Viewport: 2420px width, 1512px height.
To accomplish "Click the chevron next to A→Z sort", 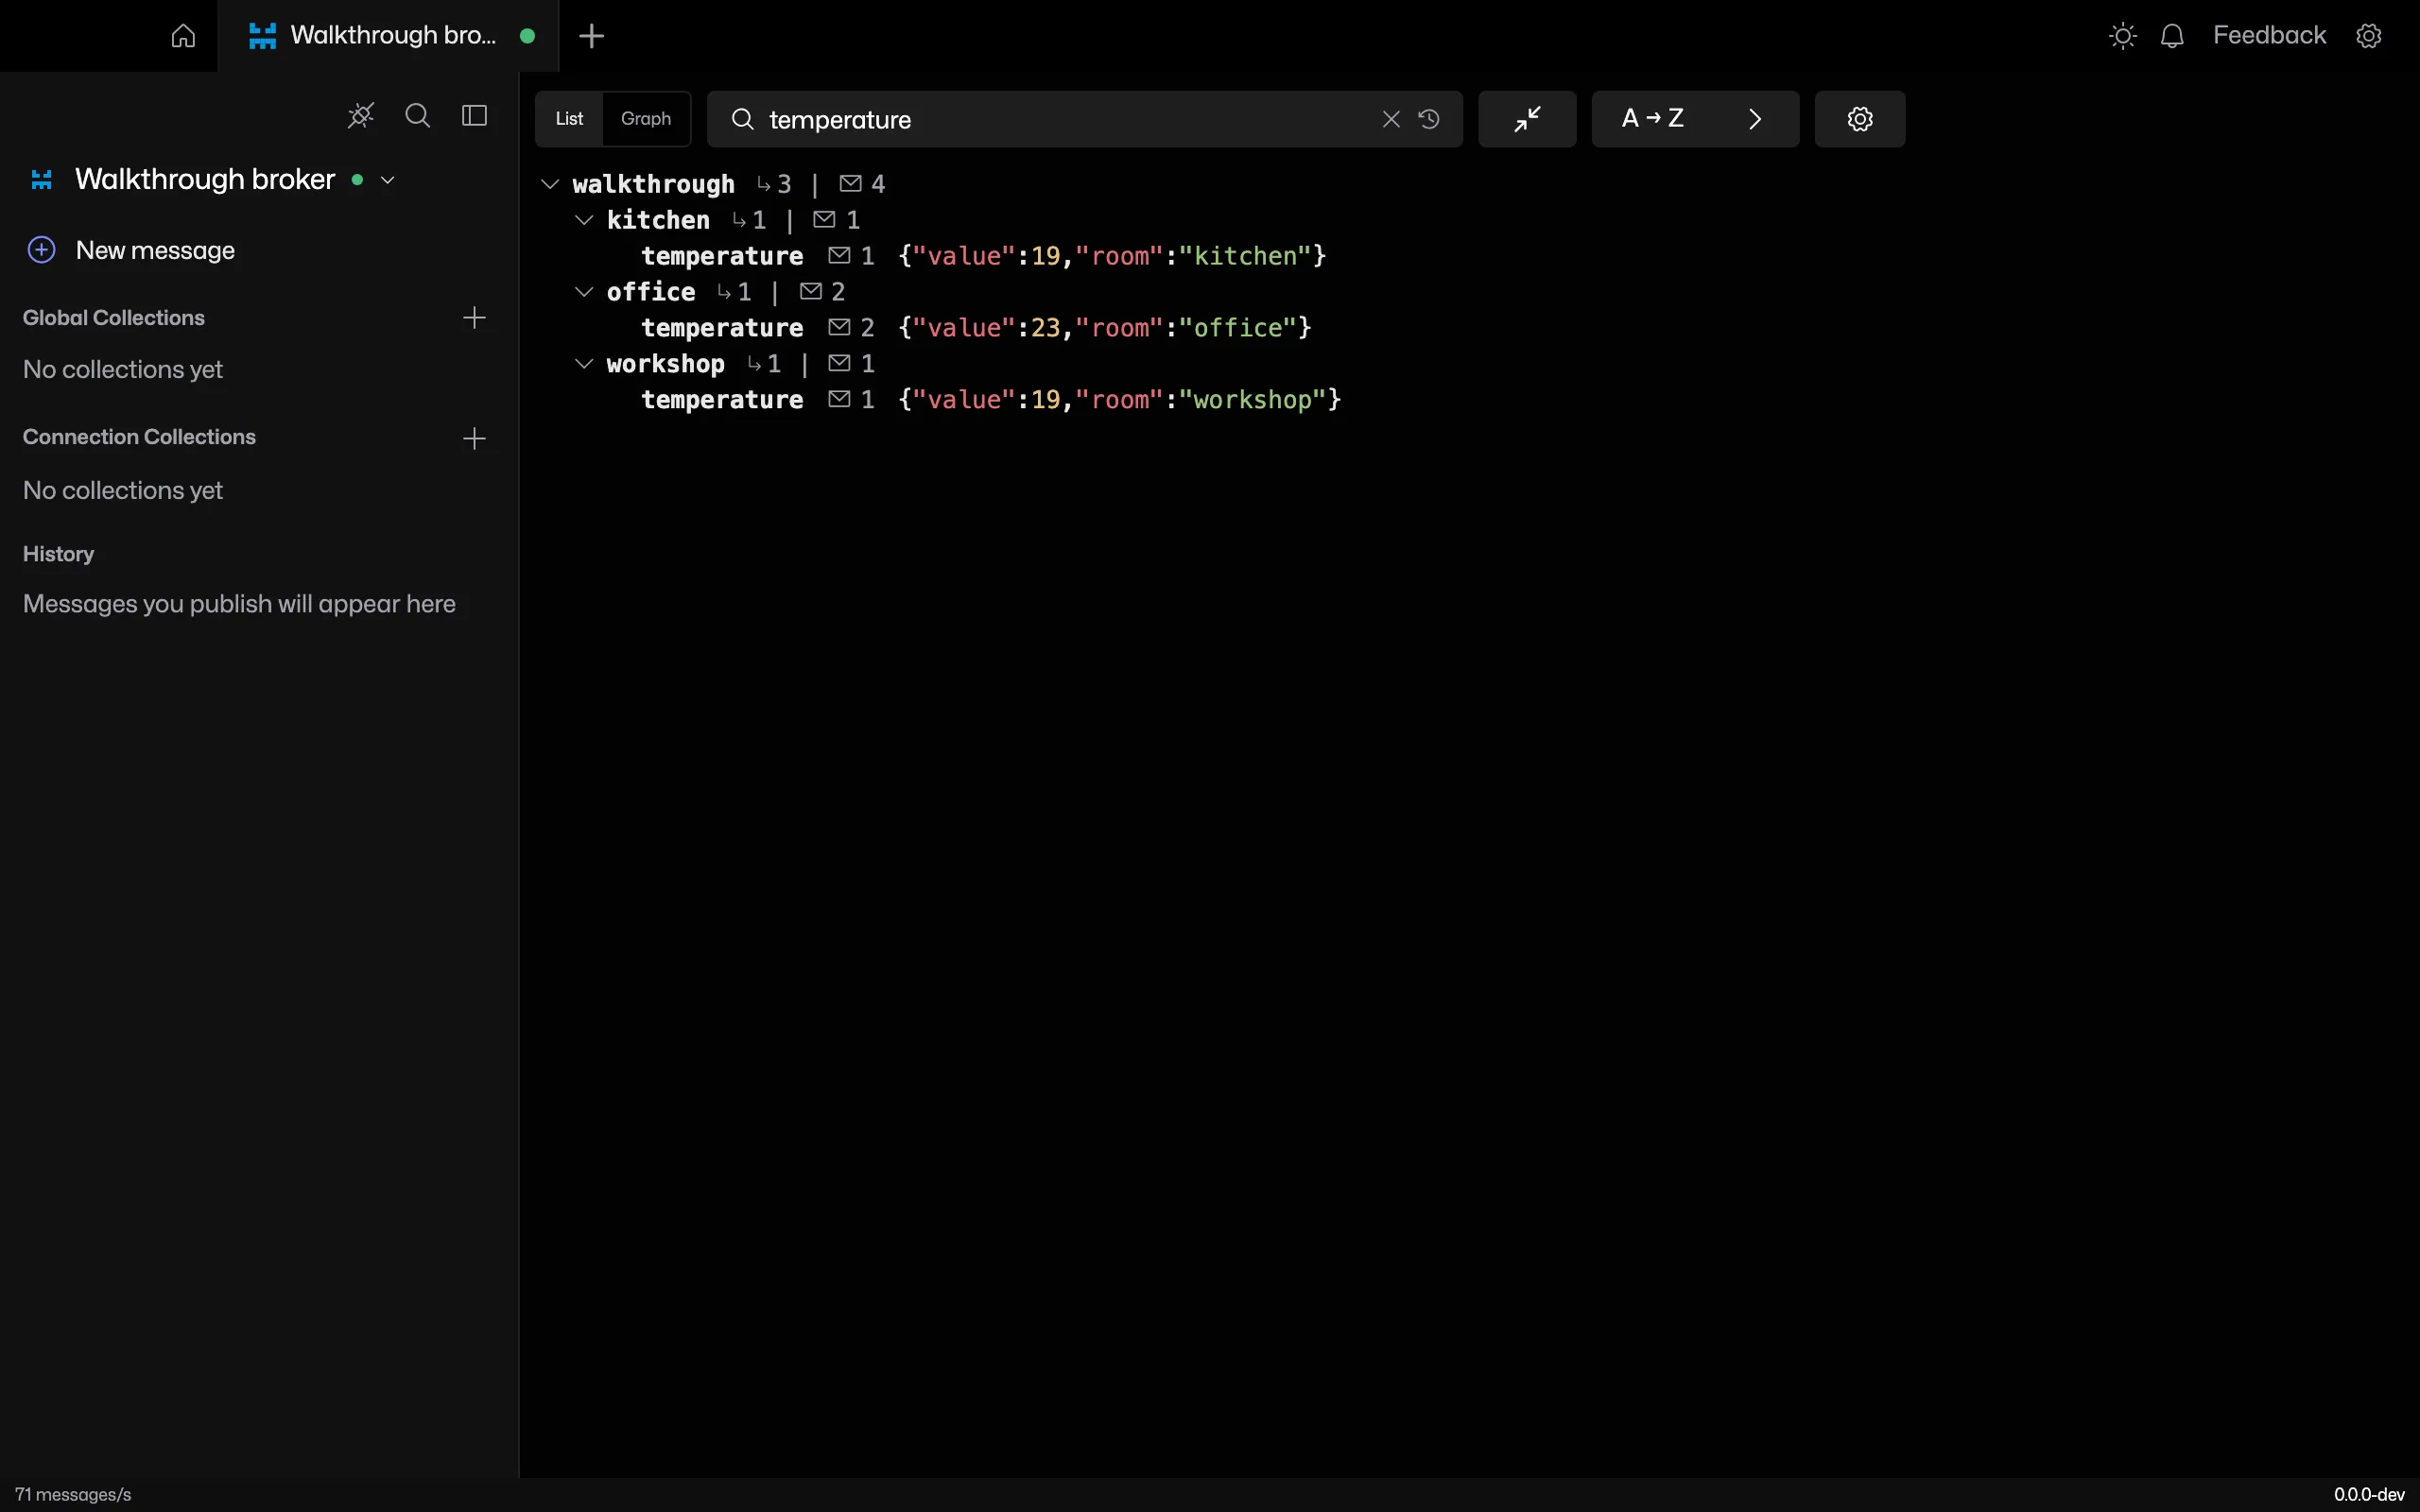I will 1755,119.
